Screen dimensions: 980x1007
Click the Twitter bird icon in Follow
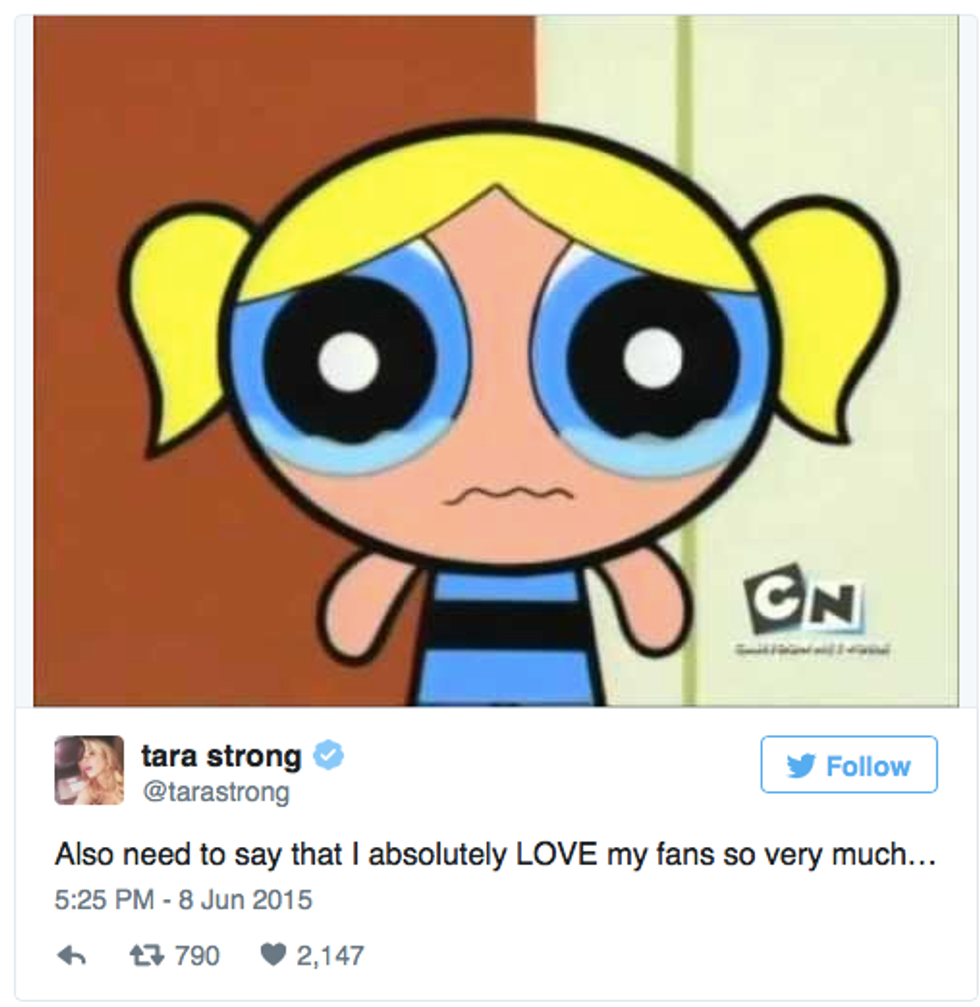coord(801,766)
